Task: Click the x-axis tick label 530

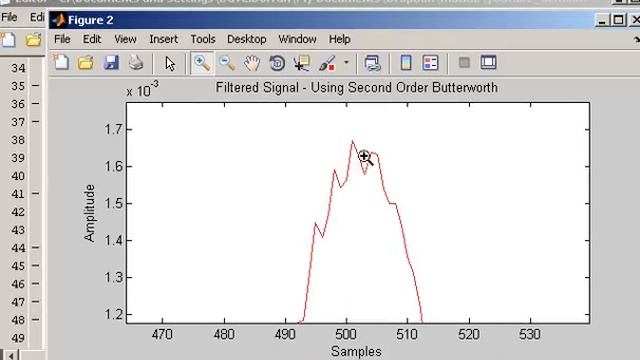Action: (x=530, y=335)
